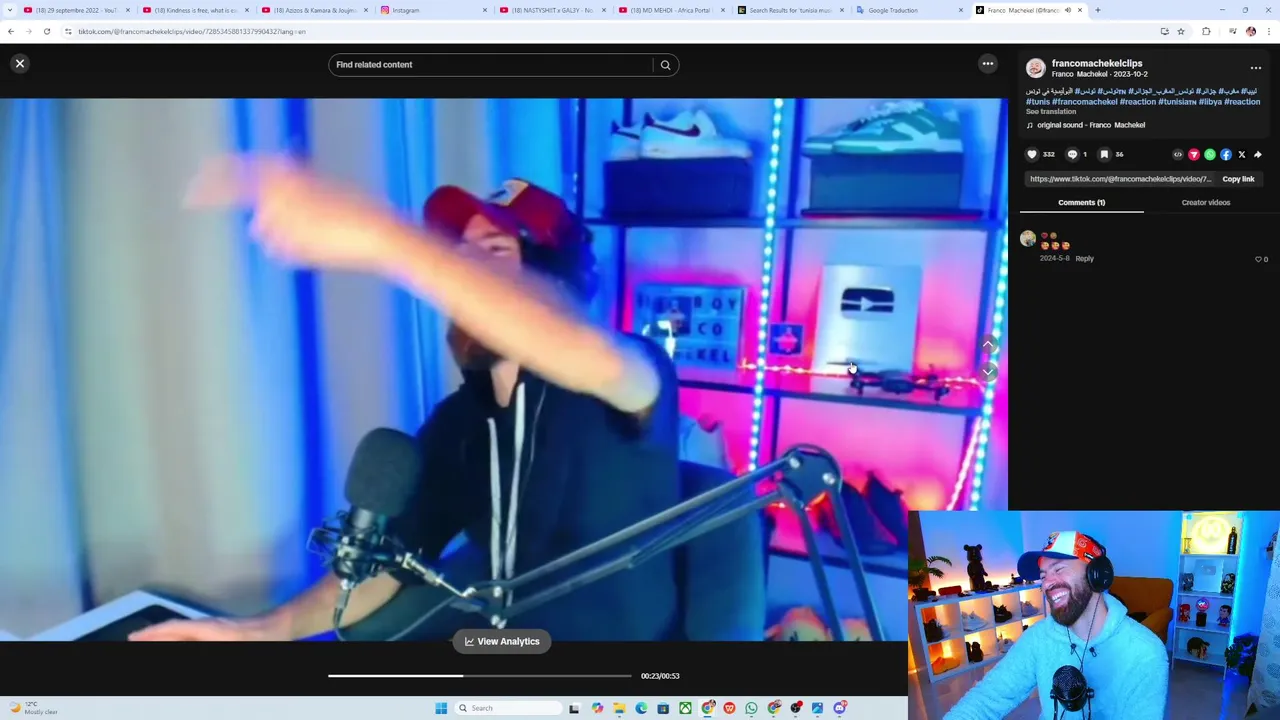1280x720 pixels.
Task: Open the MD MEHDI - Africa Portal tab
Action: 670,10
